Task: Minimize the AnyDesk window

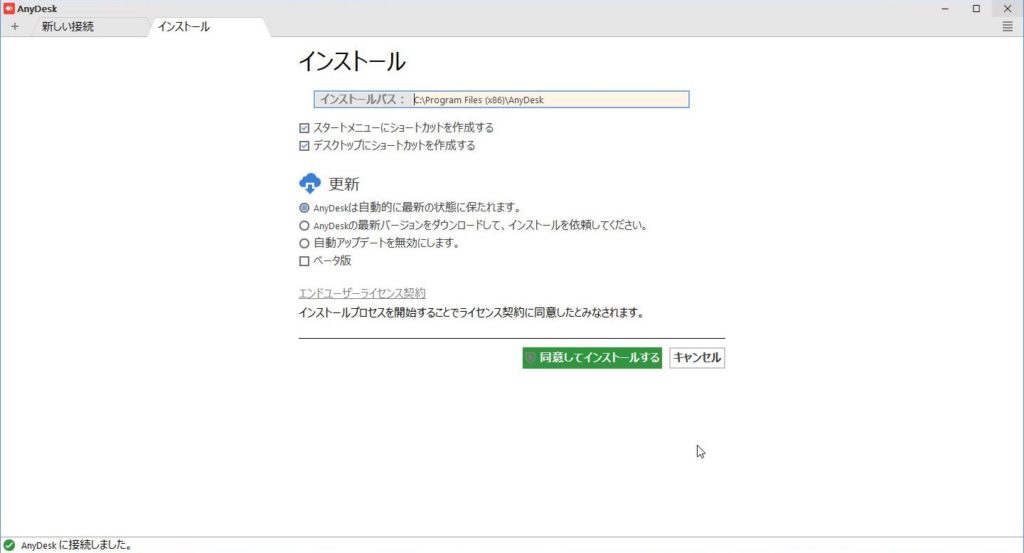Action: (945, 8)
